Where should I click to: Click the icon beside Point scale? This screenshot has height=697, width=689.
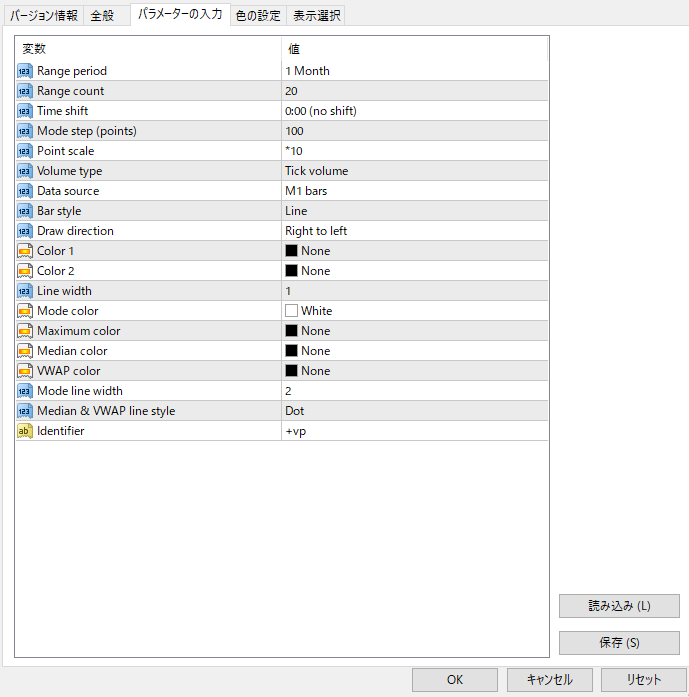click(25, 151)
